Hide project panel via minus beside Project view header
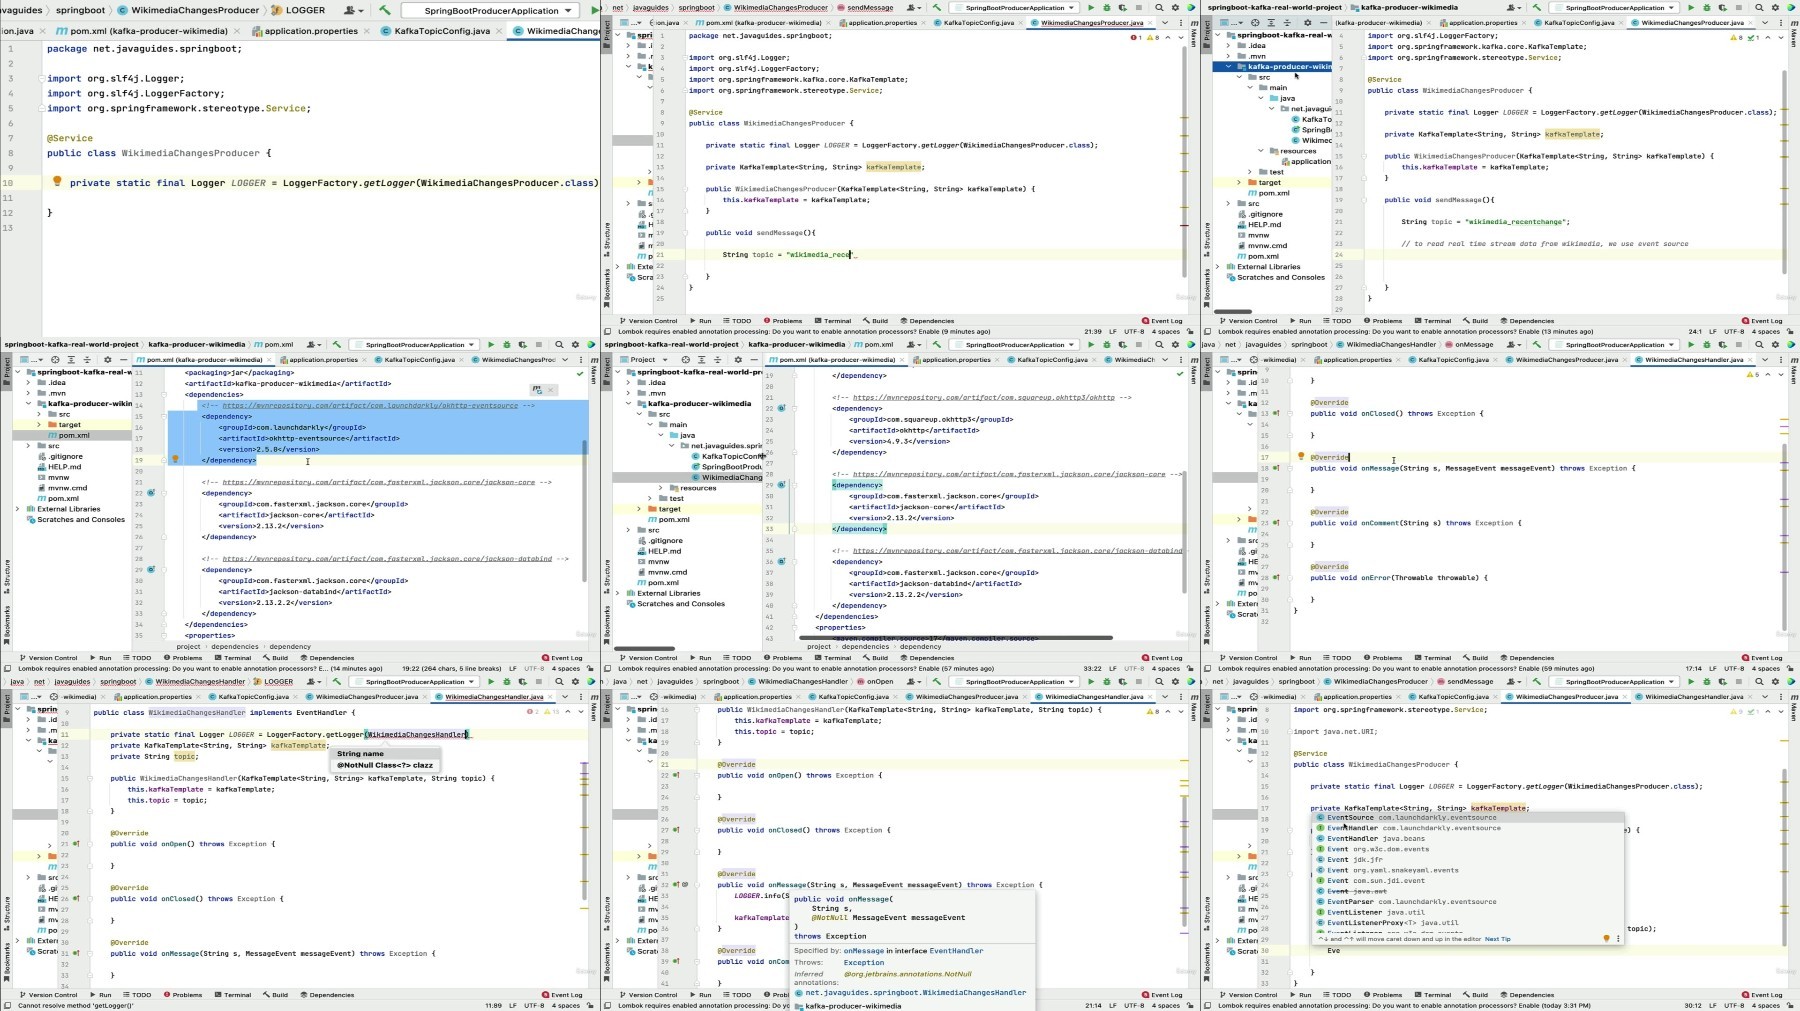Screen dimensions: 1800x1011 coord(754,360)
